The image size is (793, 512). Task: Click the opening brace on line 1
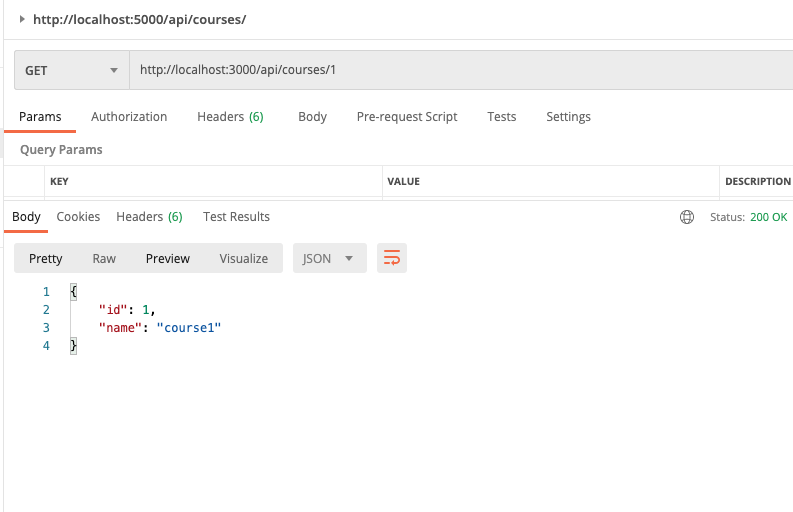point(73,291)
